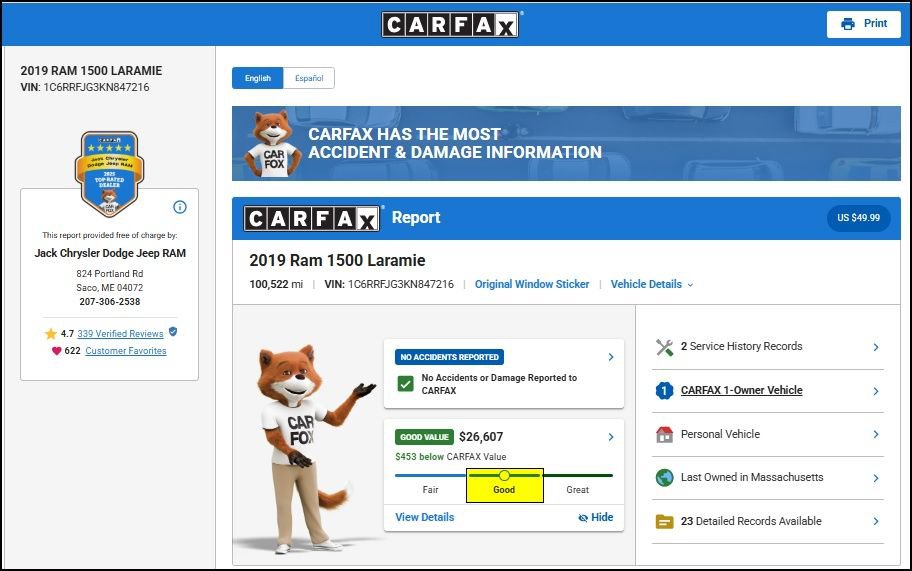Click the US $49.99 price pill
Viewport: 912px width, 571px height.
tap(858, 218)
